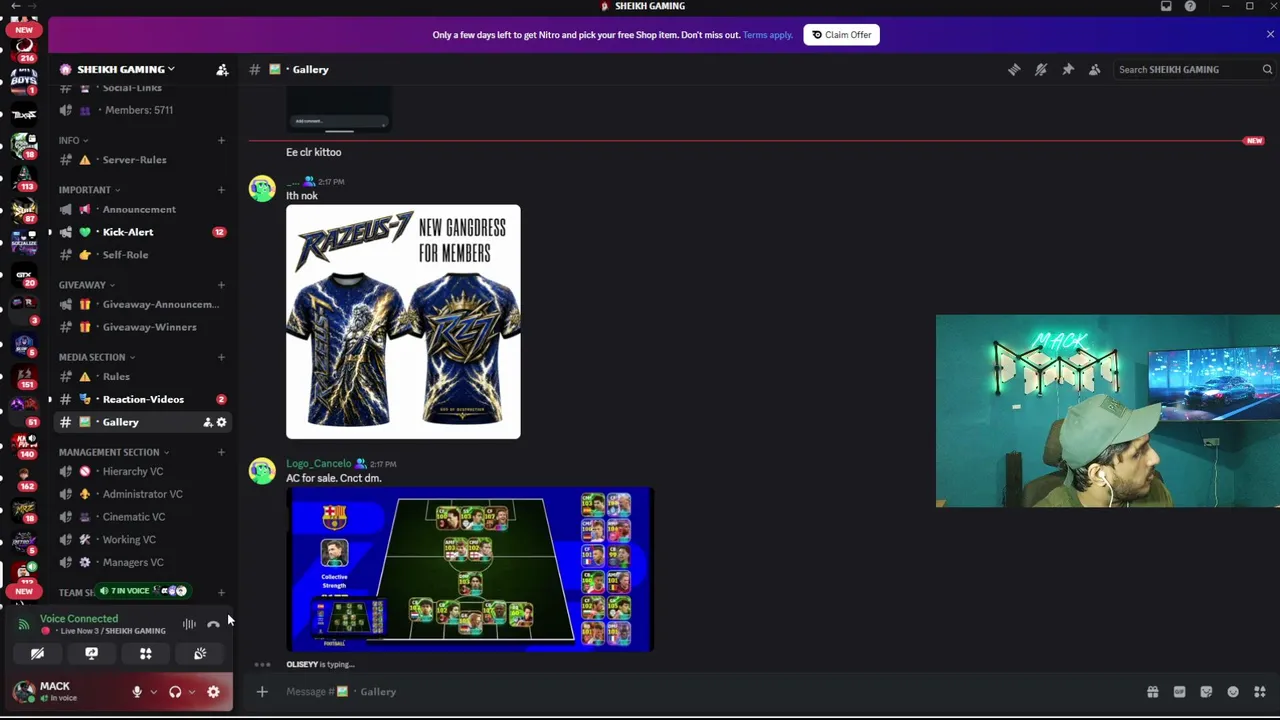Show voice connection signal details
This screenshot has width=1280, height=720.
click(24, 625)
